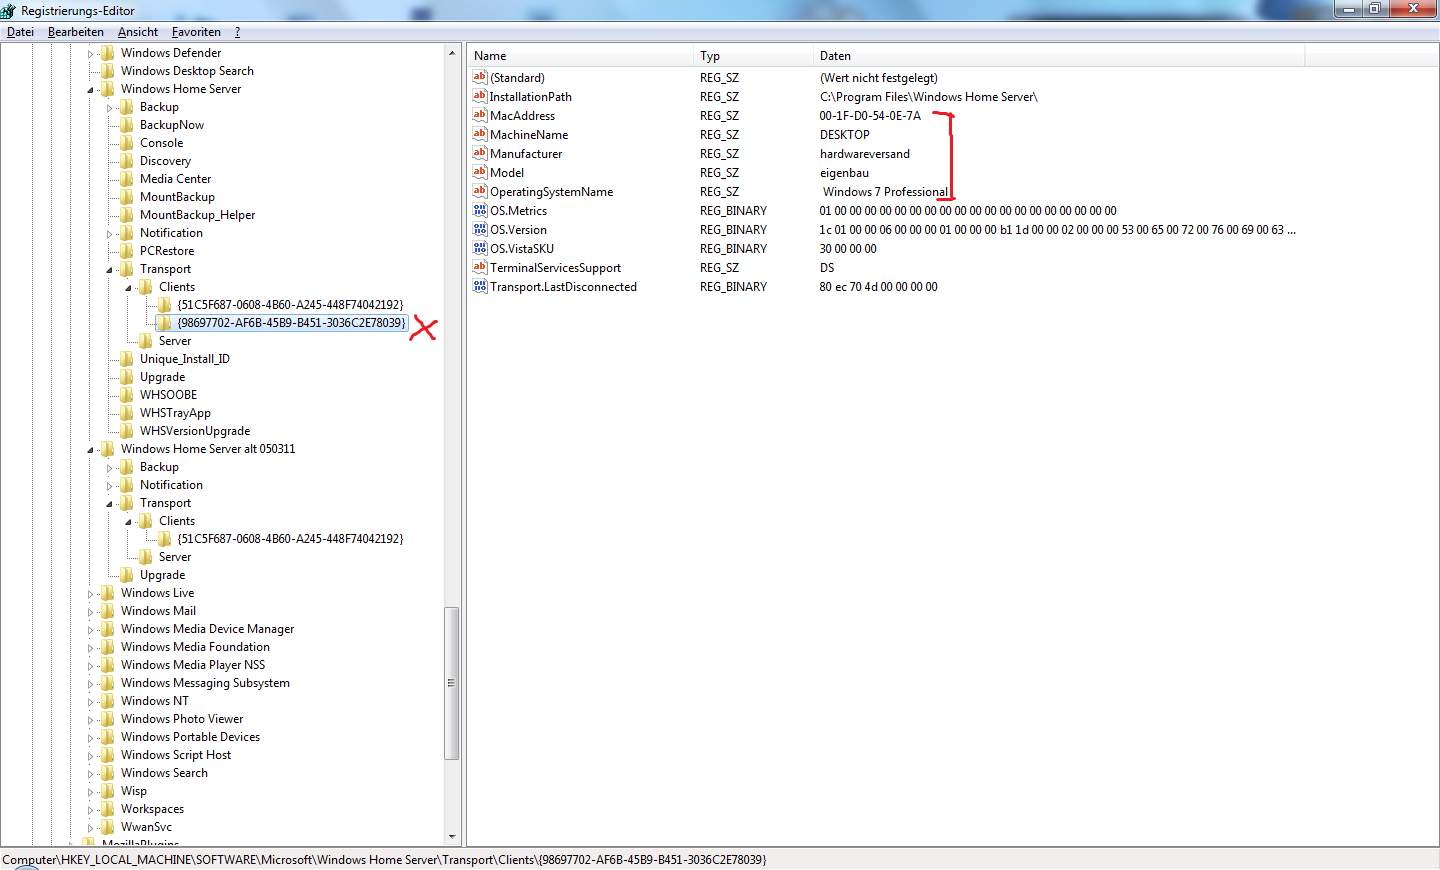The height and width of the screenshot is (870, 1440).
Task: Click the MacAddress string value icon
Action: [x=480, y=115]
